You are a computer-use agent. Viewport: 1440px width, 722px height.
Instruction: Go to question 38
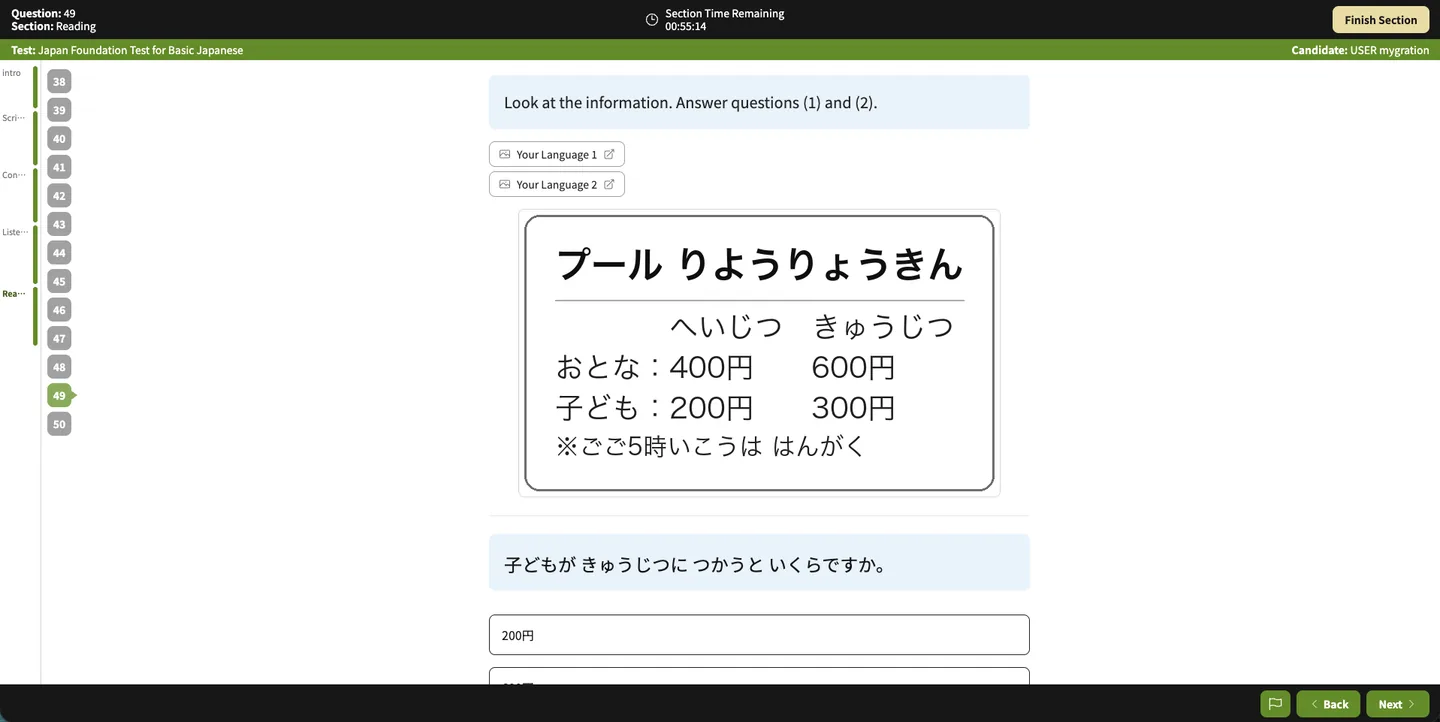59,82
